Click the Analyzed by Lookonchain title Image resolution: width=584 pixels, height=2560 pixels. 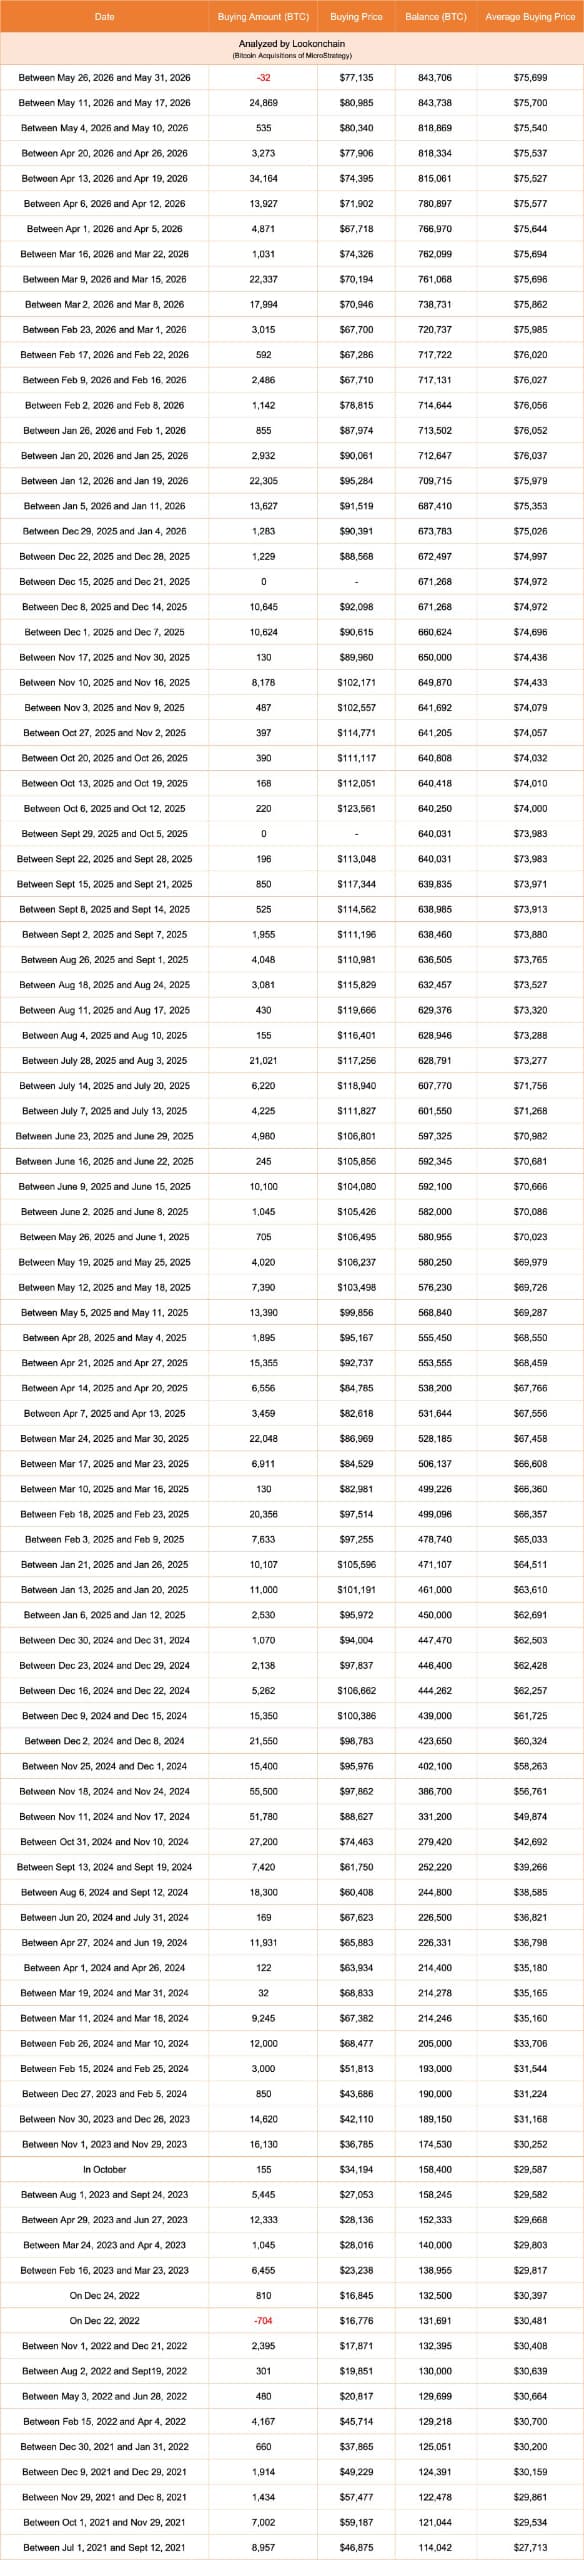tap(292, 45)
